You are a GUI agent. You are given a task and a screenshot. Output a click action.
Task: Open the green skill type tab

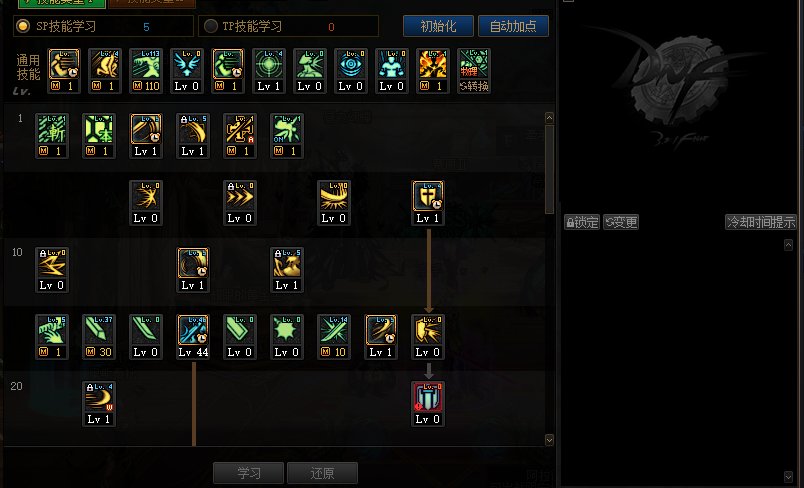(62, 3)
